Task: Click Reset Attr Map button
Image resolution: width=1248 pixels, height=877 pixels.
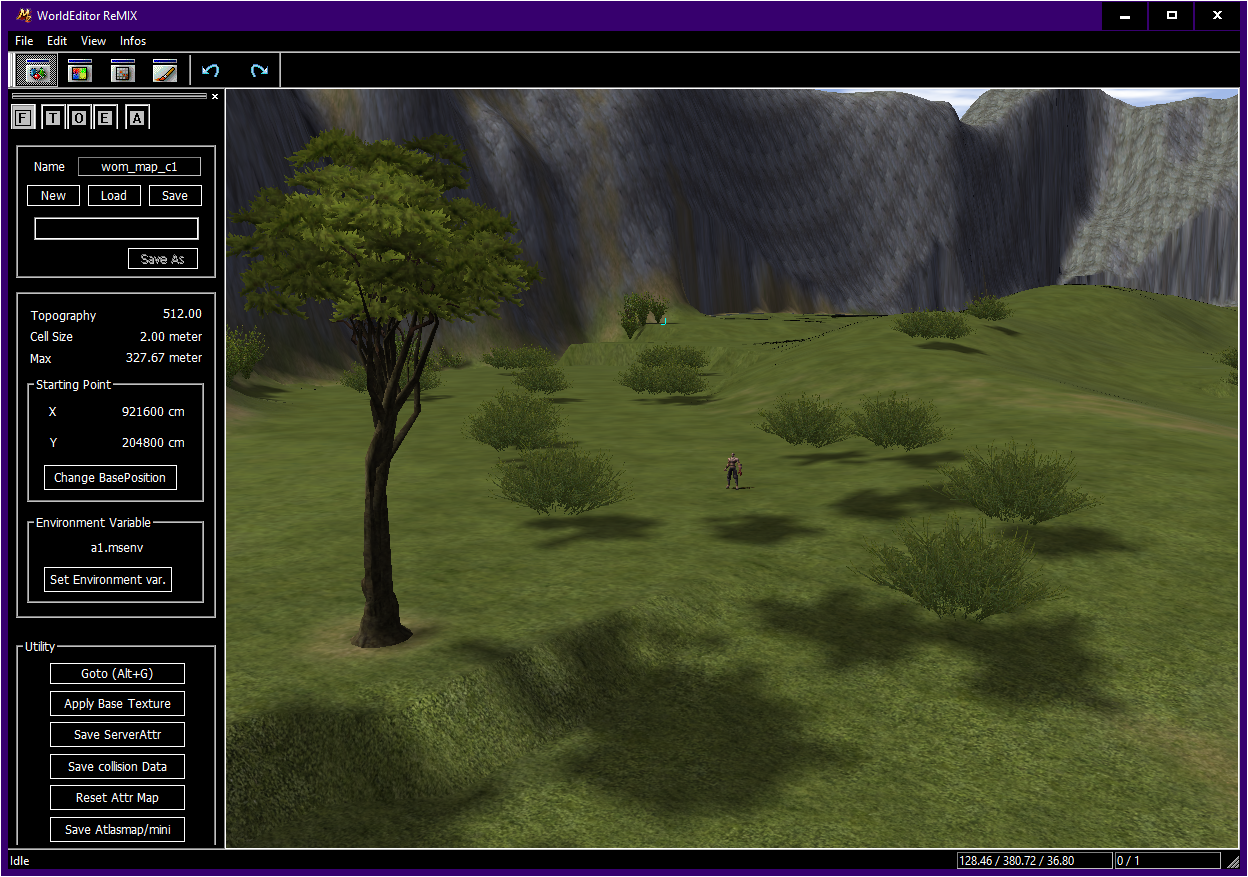Action: click(117, 798)
